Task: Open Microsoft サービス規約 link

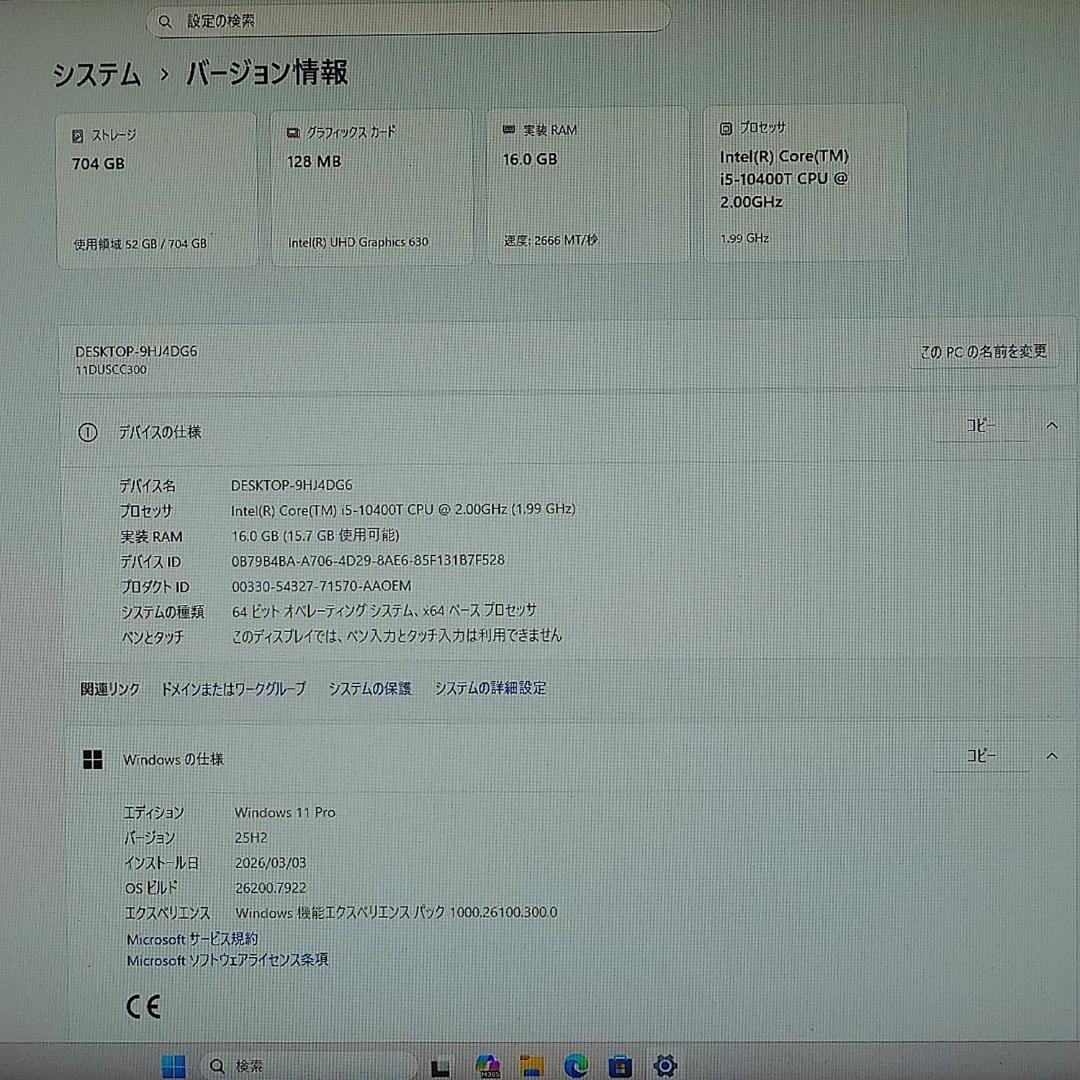Action: click(x=192, y=939)
